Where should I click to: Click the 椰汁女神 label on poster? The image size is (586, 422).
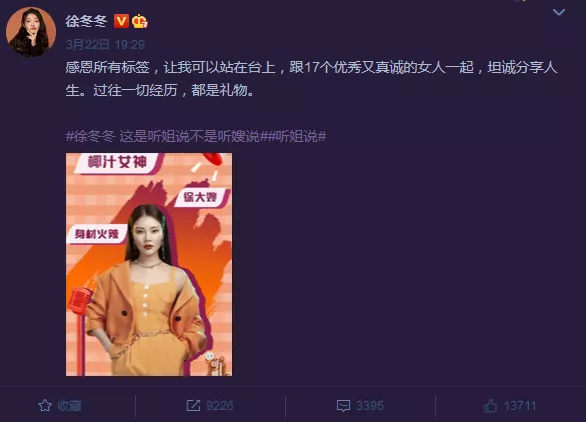click(117, 163)
